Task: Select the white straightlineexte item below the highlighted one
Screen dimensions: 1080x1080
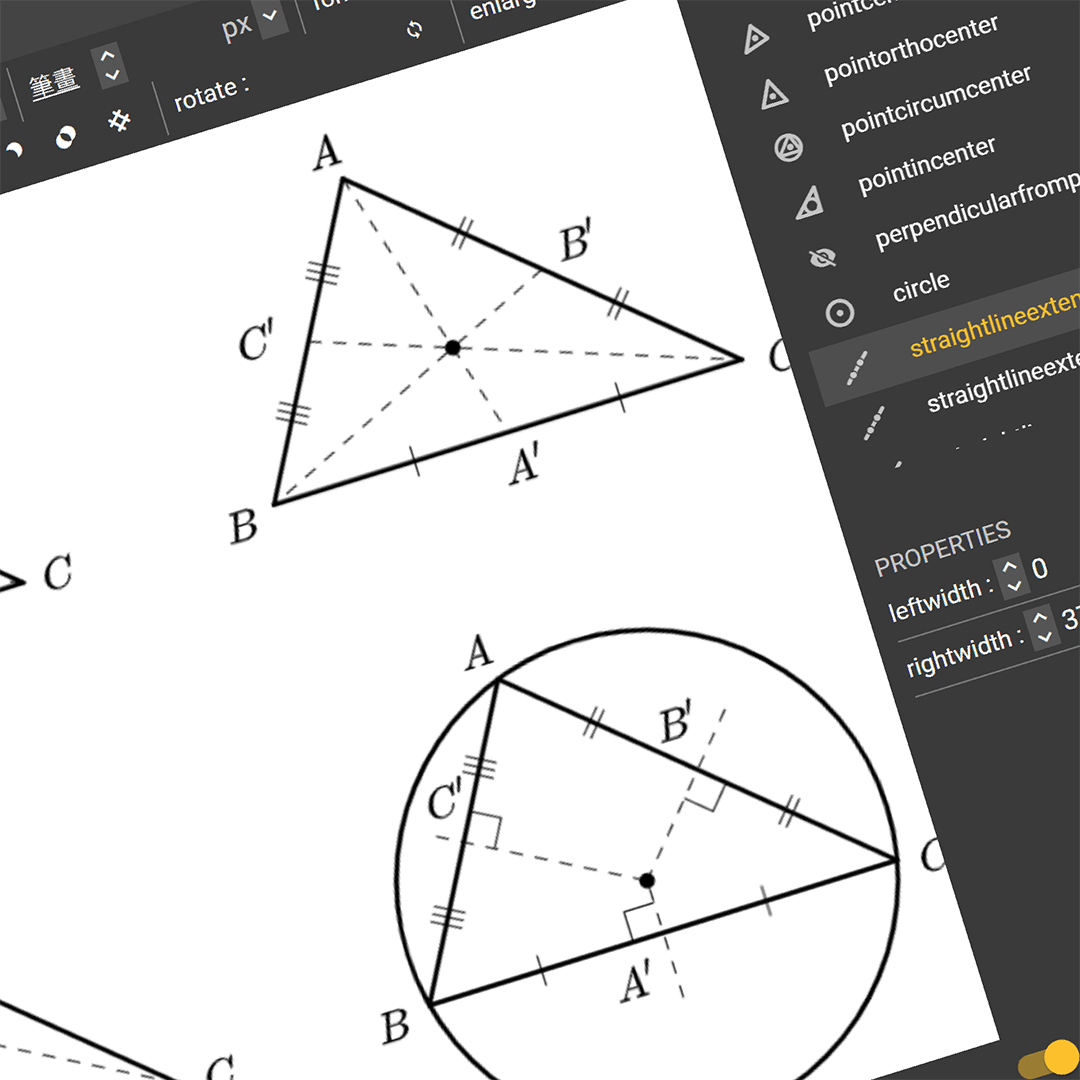Action: click(1002, 381)
